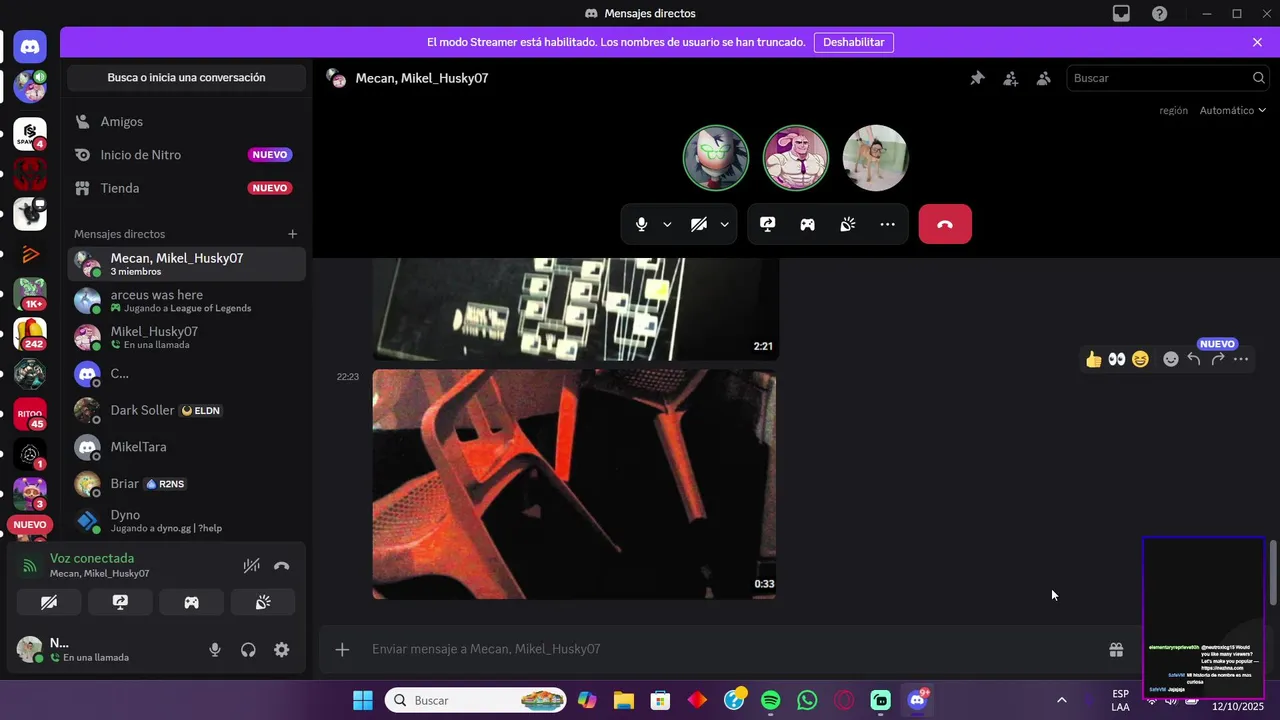Open the Automático region dropdown
1280x720 pixels.
point(1233,110)
